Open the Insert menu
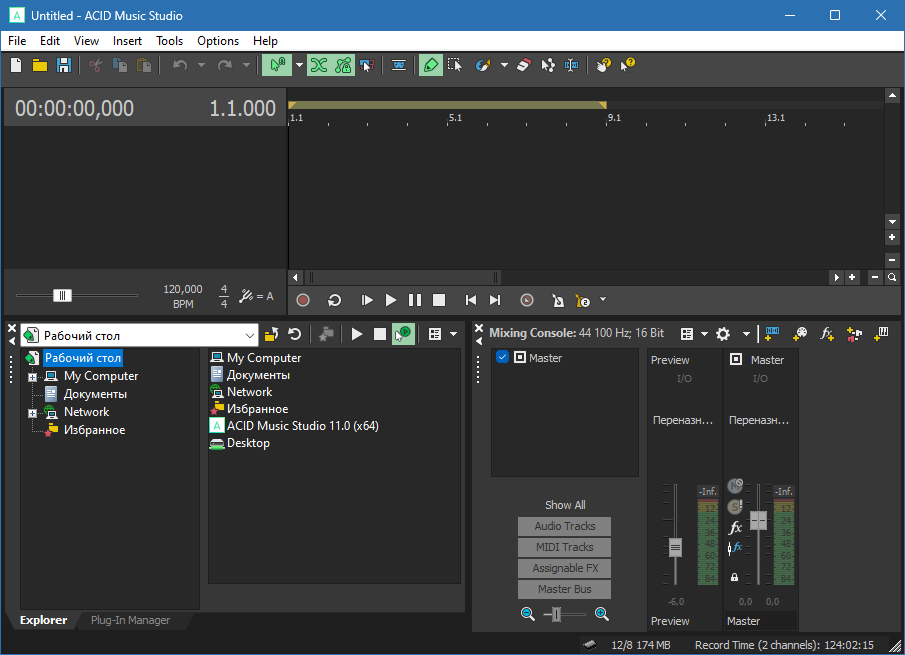905x655 pixels. point(127,41)
